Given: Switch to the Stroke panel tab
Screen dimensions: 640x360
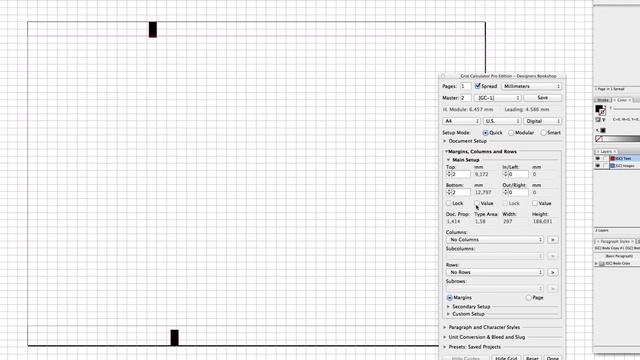Looking at the screenshot, I should pos(603,100).
